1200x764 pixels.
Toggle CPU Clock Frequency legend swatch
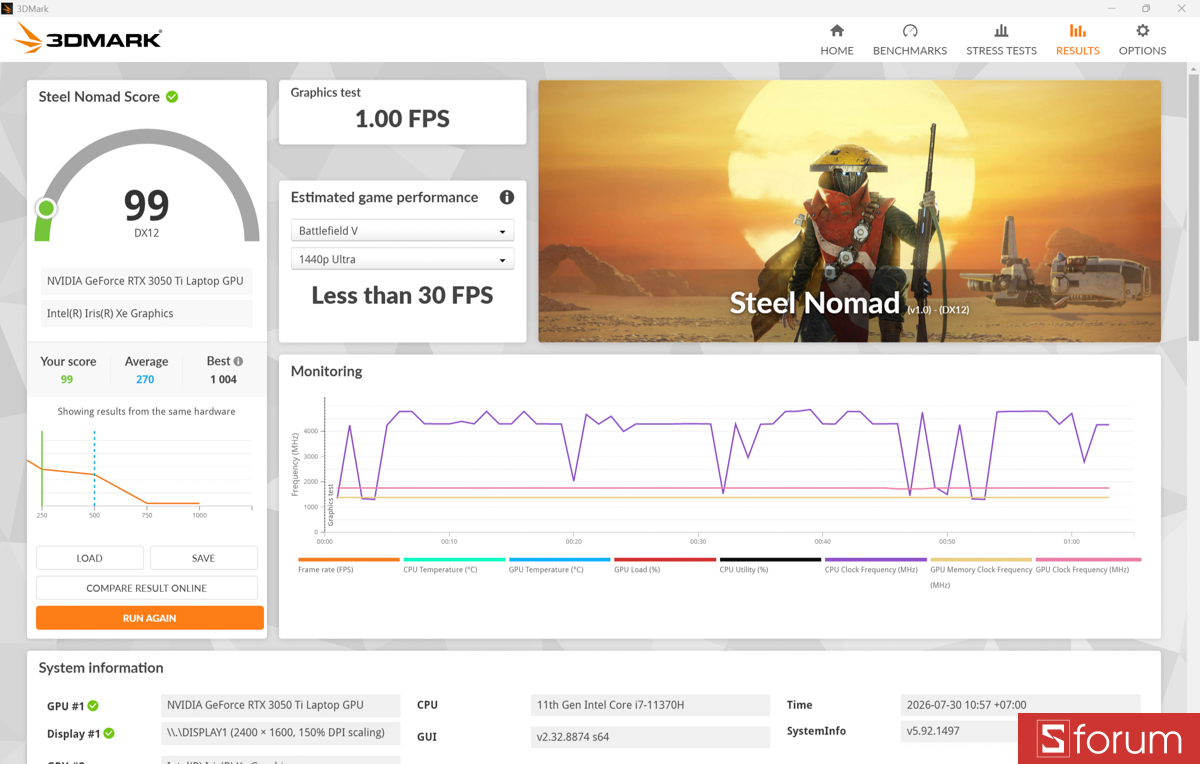(x=876, y=560)
